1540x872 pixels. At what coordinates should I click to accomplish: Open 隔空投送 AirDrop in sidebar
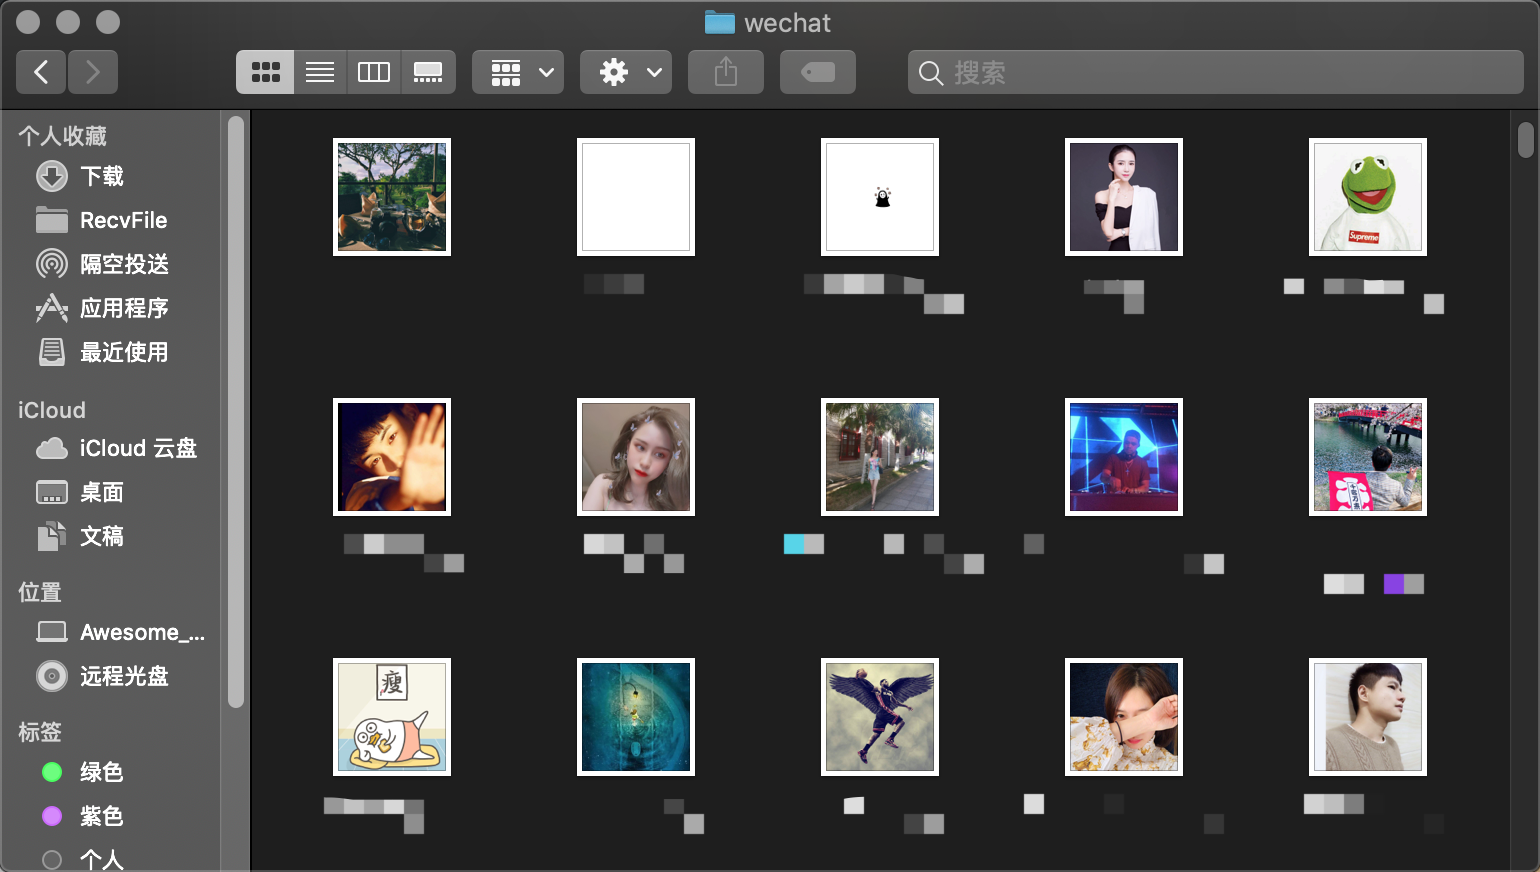point(124,264)
